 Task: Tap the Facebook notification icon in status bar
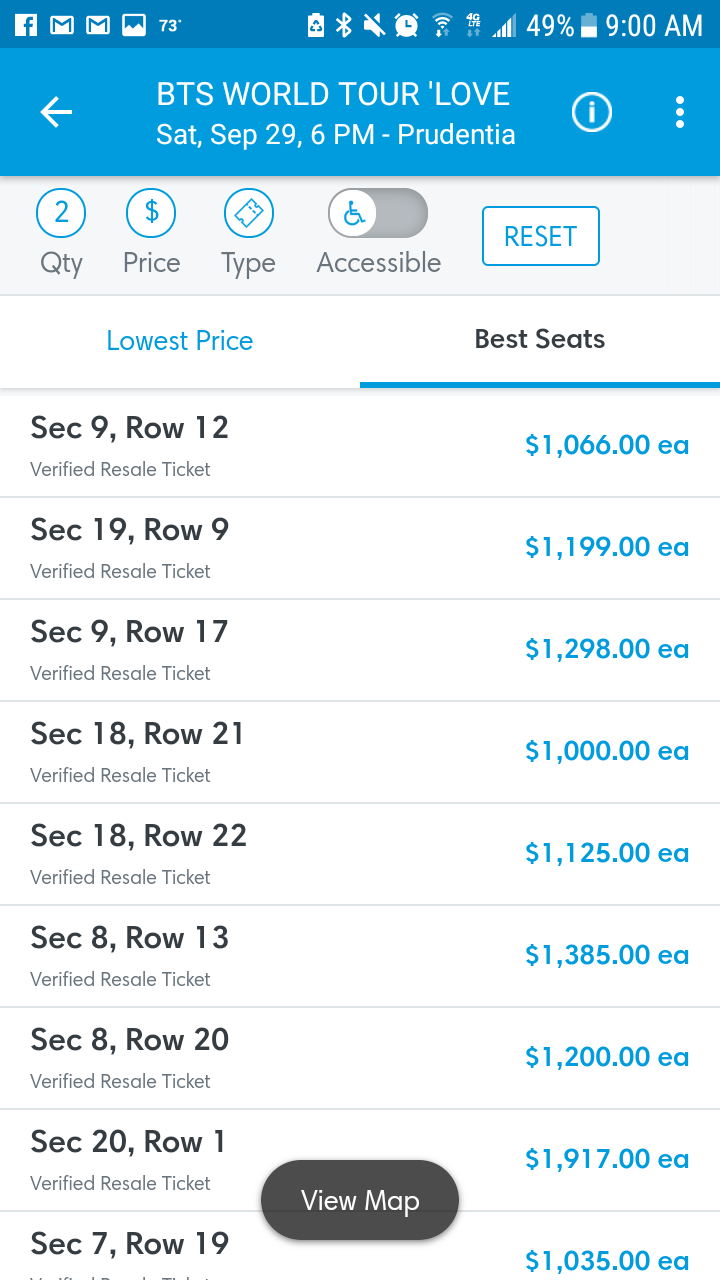26,25
